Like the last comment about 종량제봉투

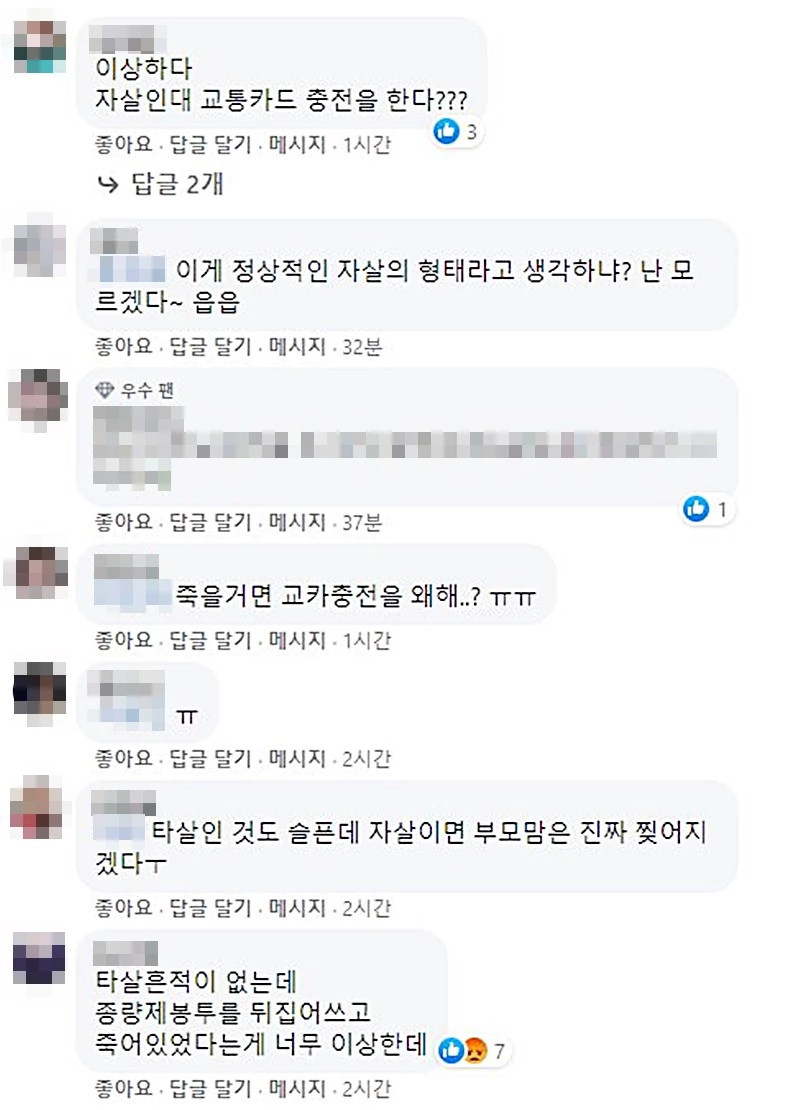[124, 1088]
